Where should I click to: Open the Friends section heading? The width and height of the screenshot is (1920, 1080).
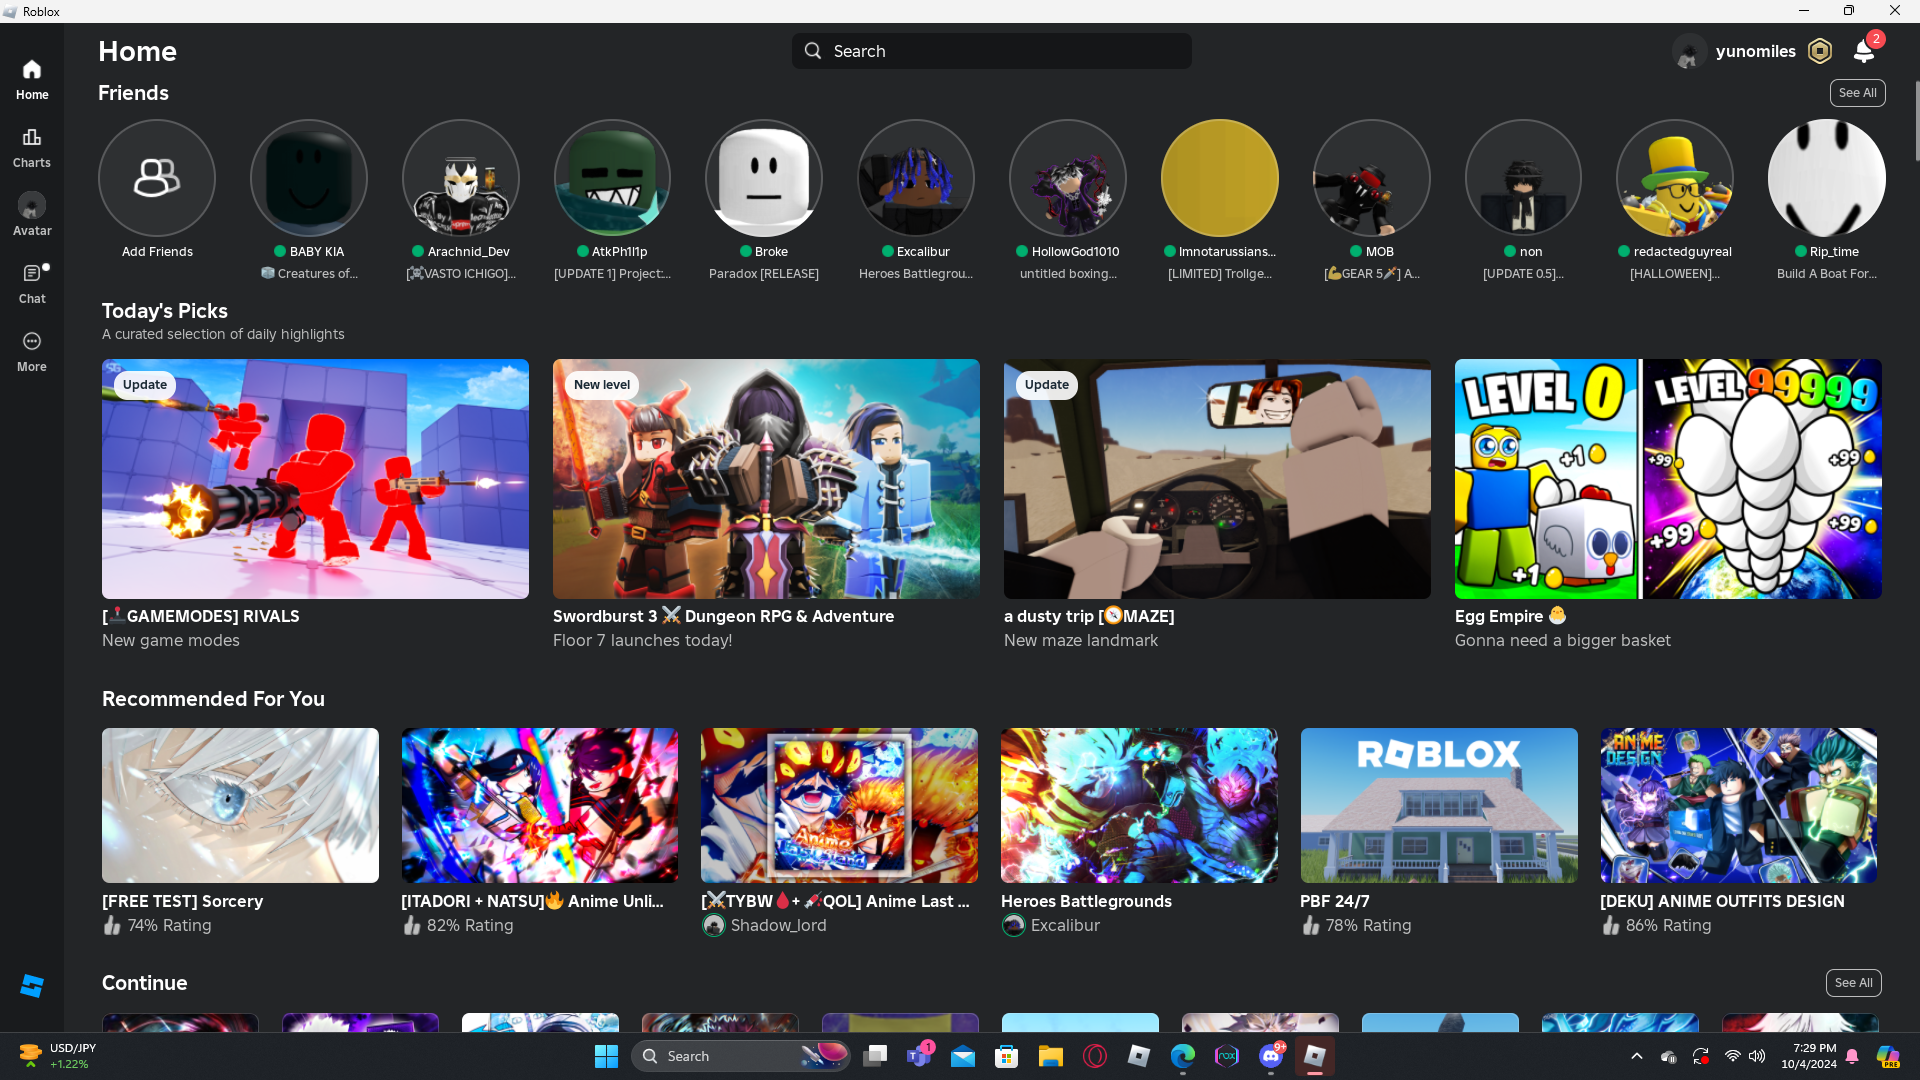point(133,93)
